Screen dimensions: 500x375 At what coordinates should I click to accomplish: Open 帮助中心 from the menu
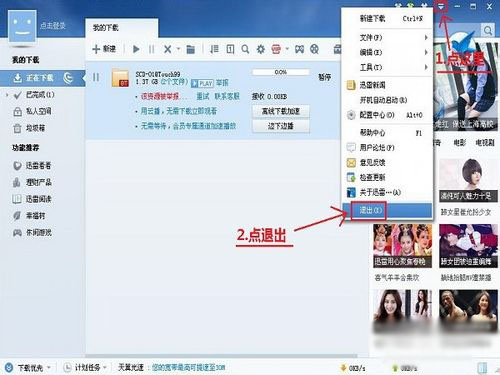click(387, 133)
